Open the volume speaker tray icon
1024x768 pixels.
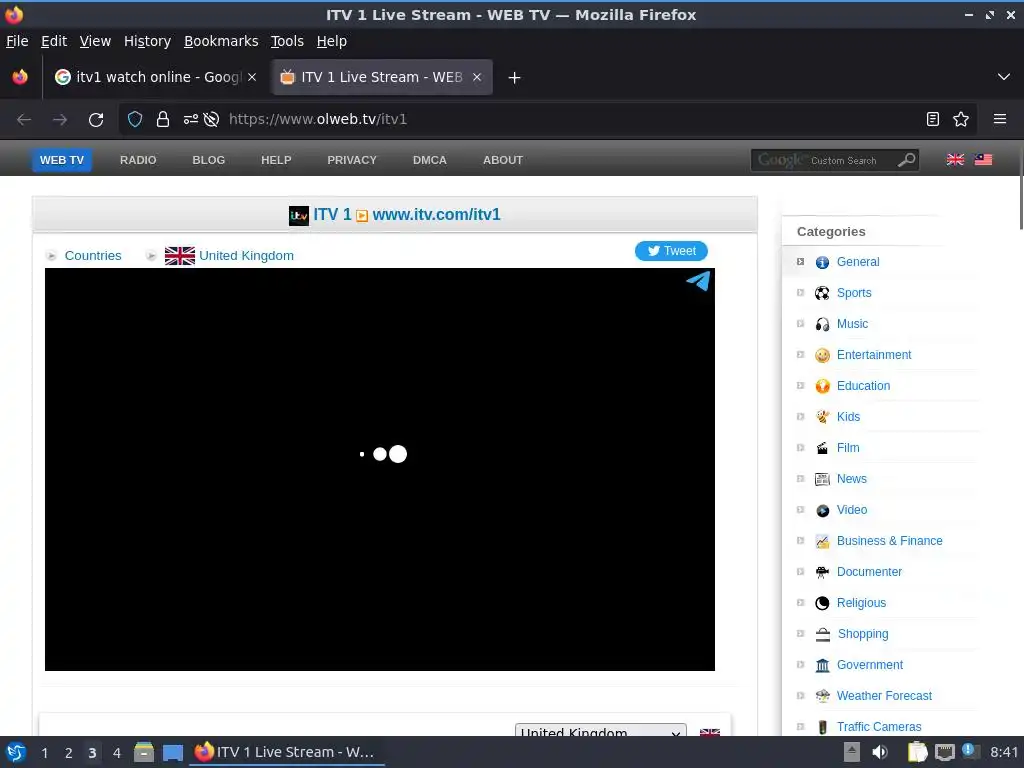pyautogui.click(x=880, y=752)
